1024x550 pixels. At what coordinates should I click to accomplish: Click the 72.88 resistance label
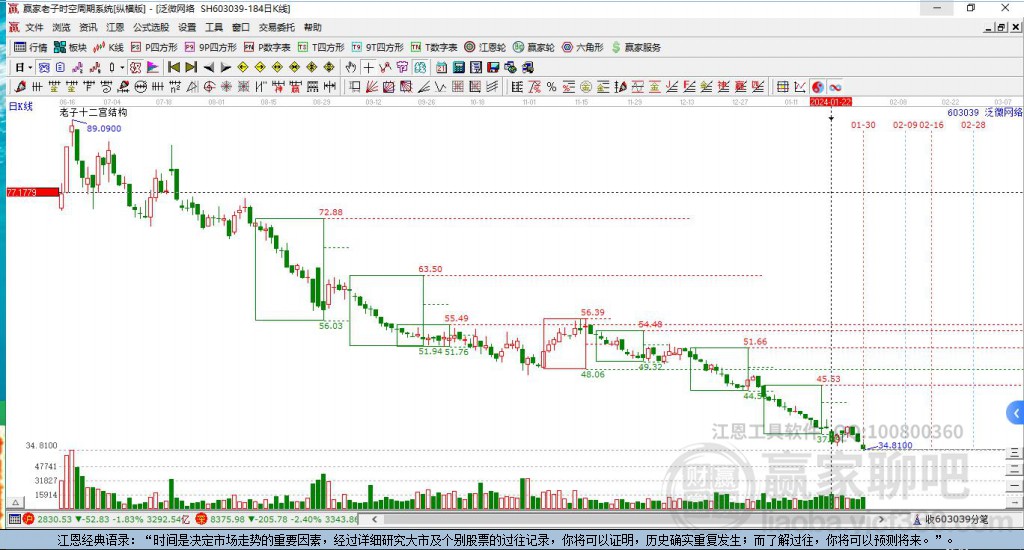[330, 212]
